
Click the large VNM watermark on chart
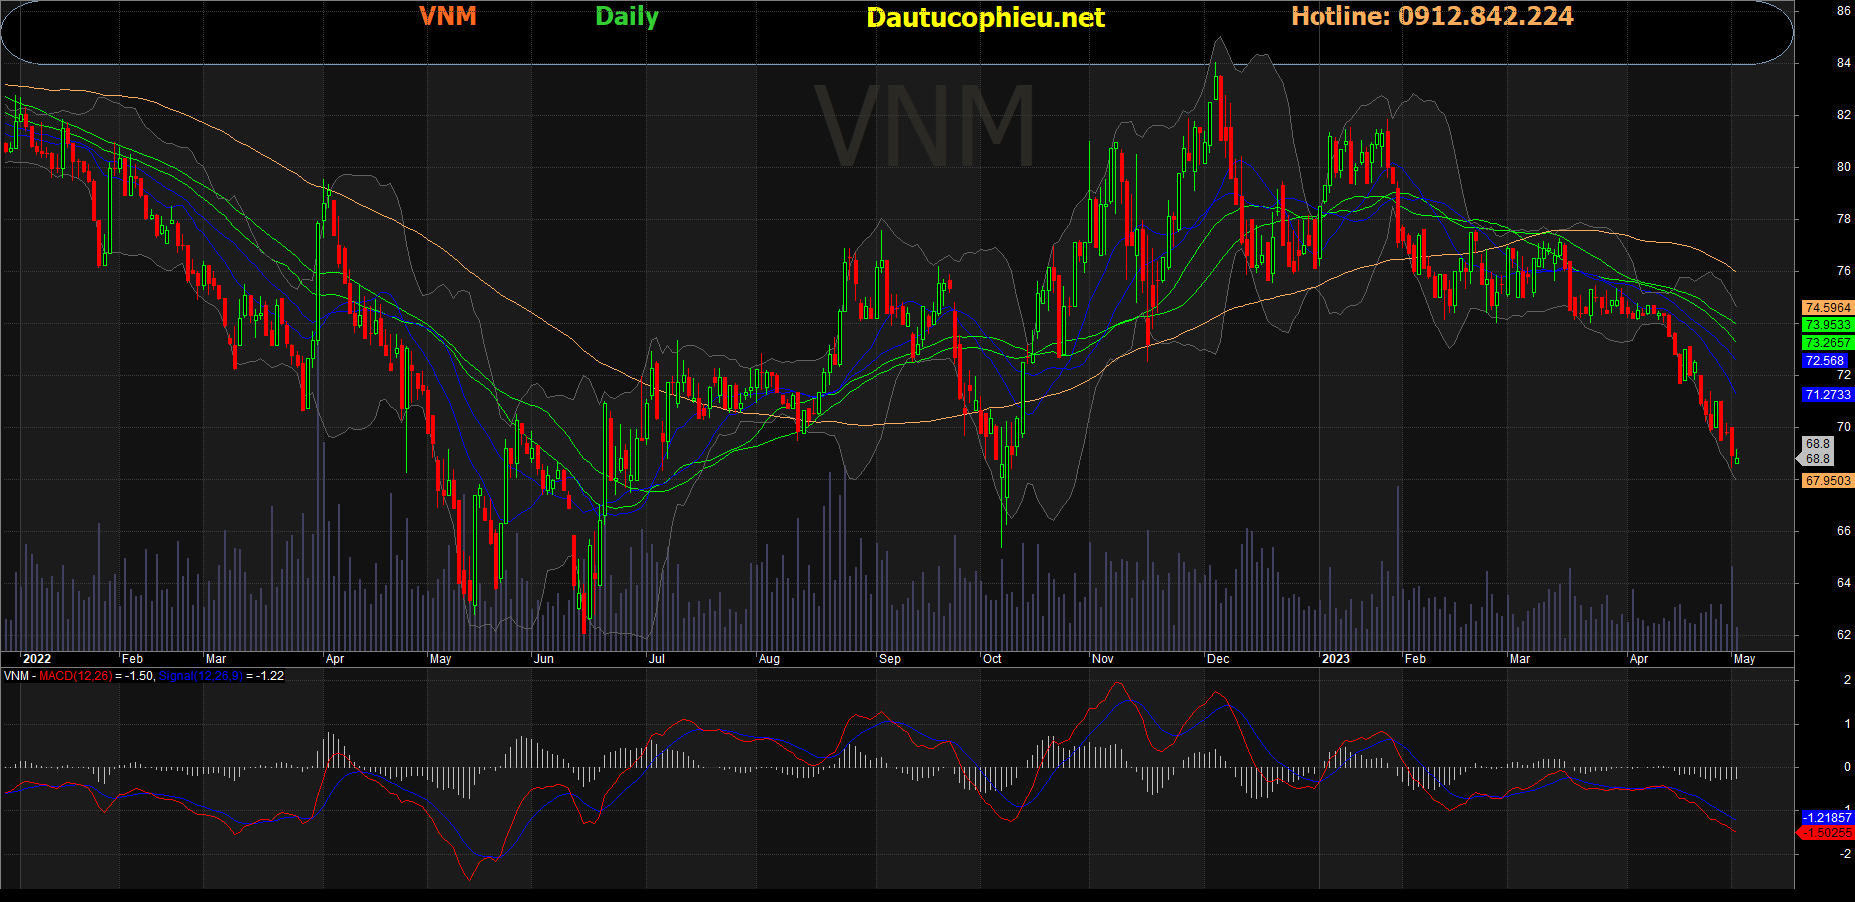925,126
